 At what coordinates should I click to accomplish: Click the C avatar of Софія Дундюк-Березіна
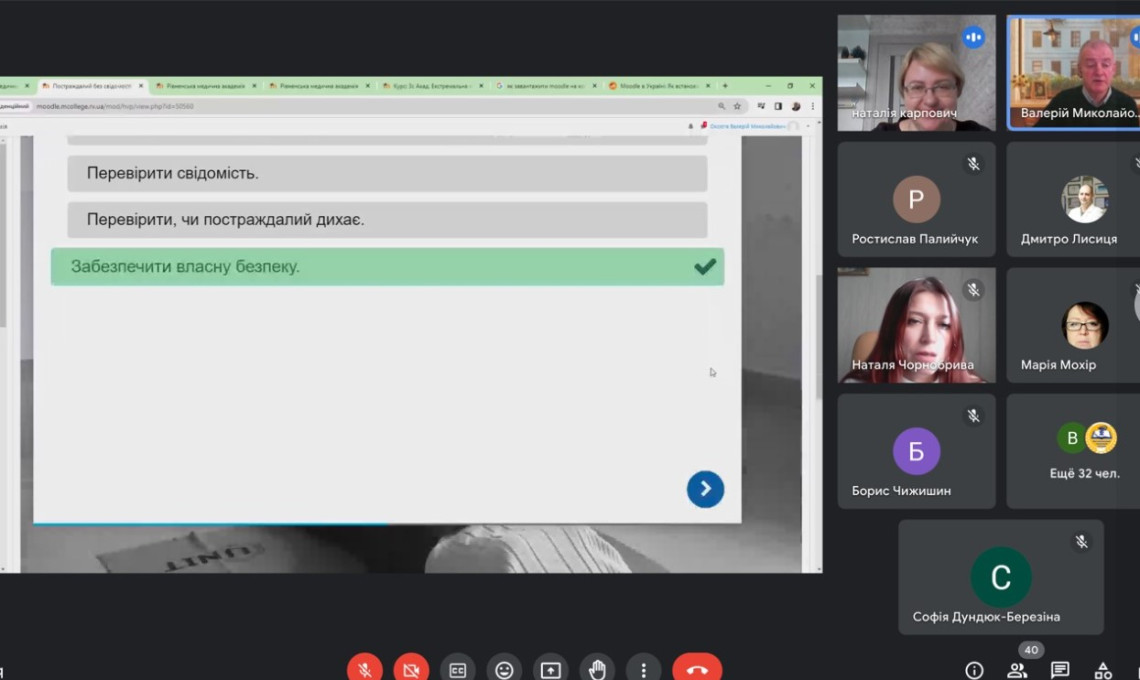pos(1000,577)
